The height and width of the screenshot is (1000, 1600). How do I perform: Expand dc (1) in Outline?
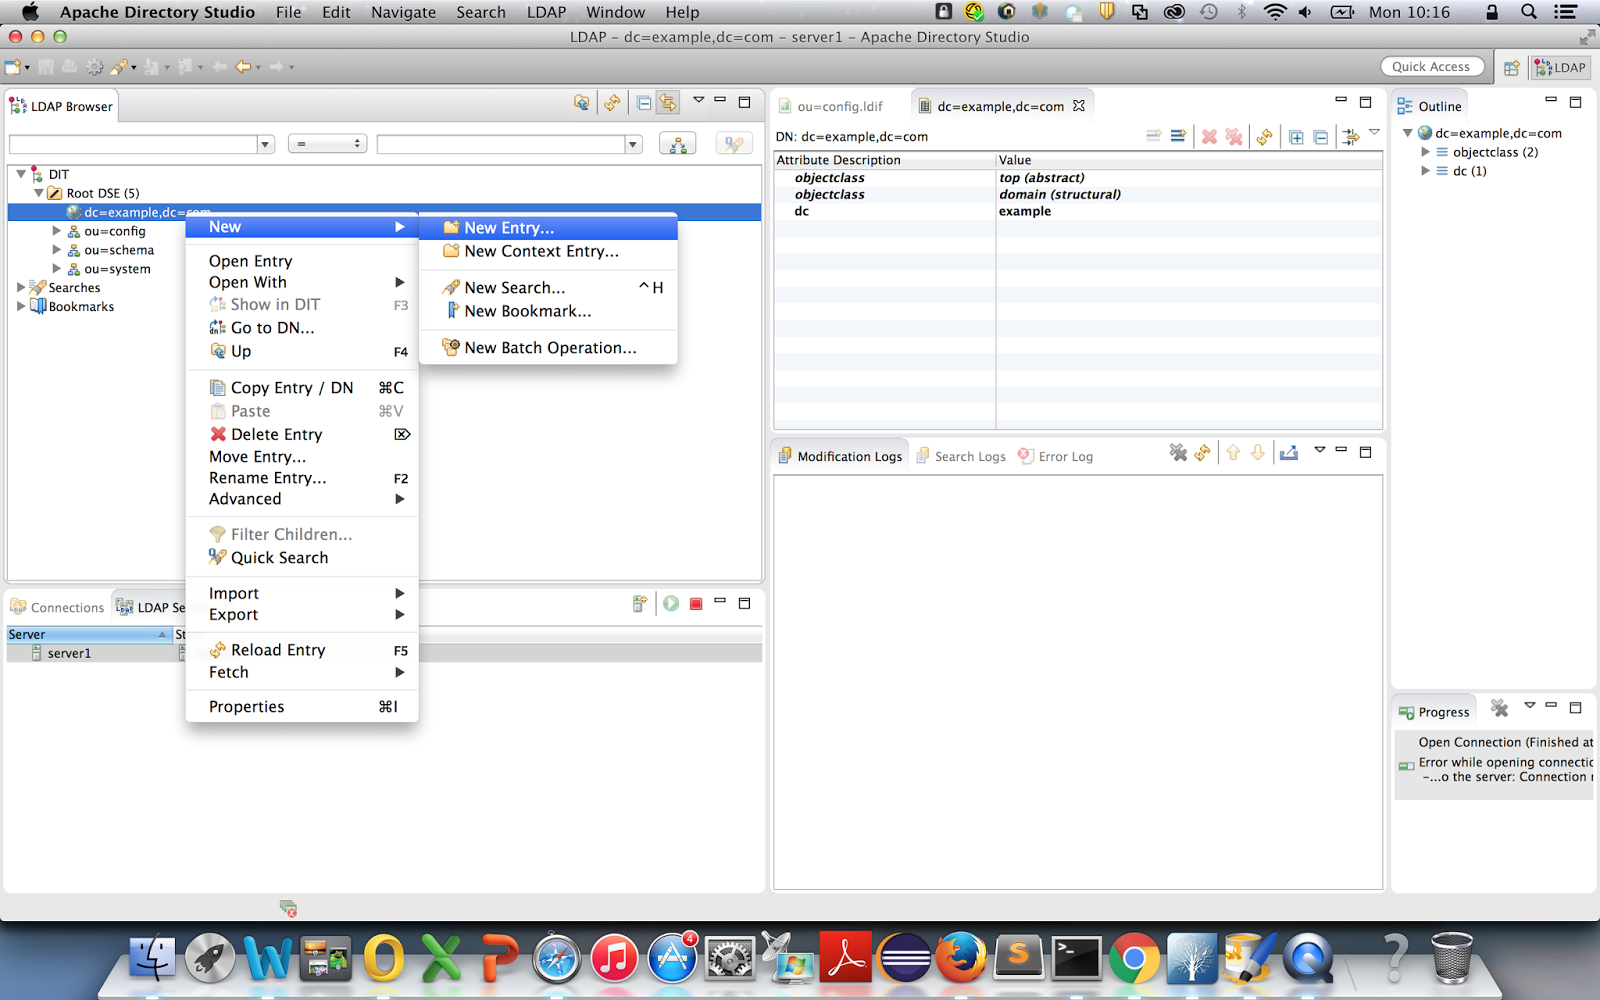(x=1426, y=171)
